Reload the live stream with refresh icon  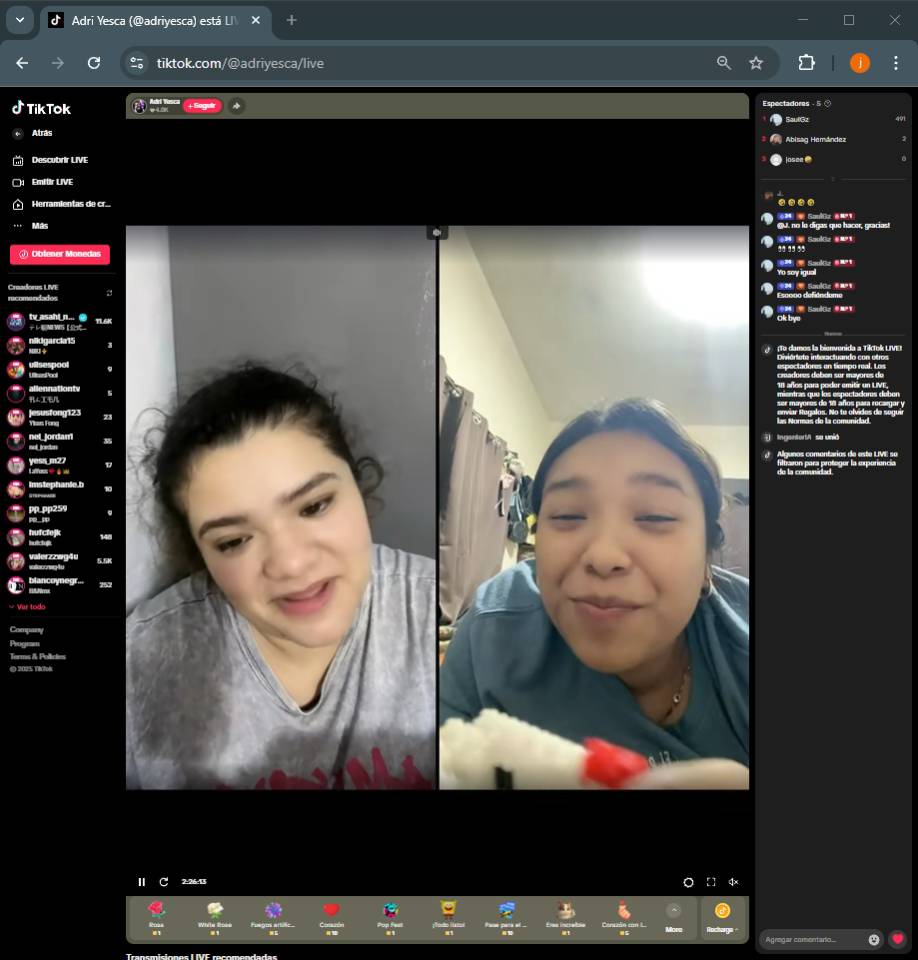164,882
